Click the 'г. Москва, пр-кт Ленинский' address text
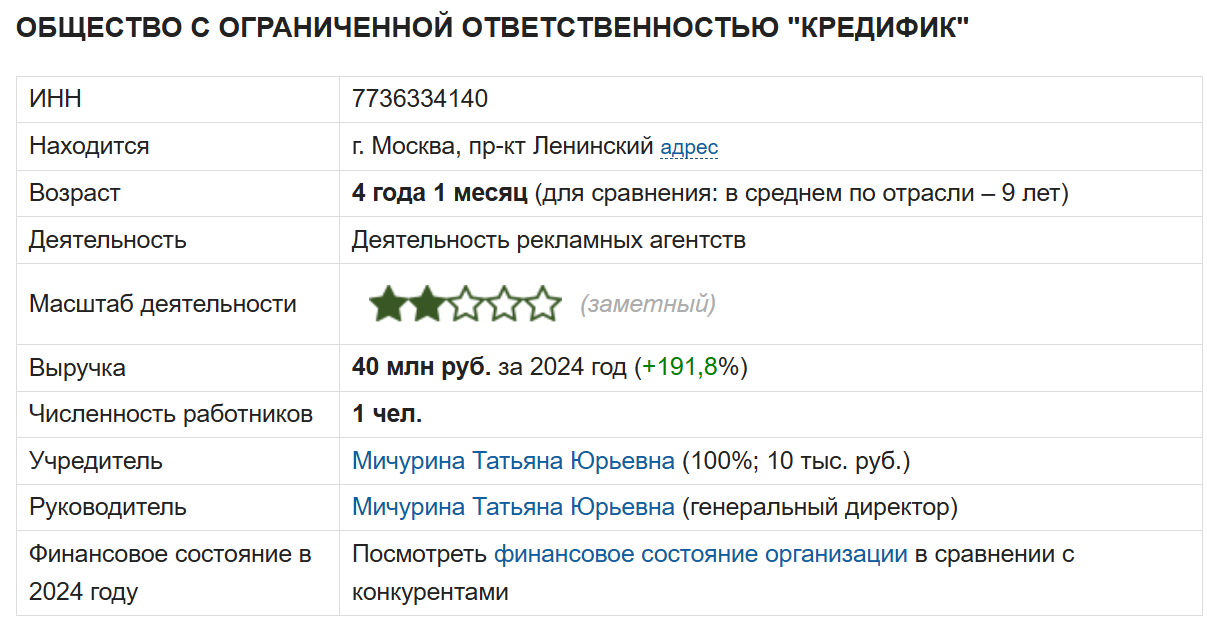 pyautogui.click(x=502, y=147)
